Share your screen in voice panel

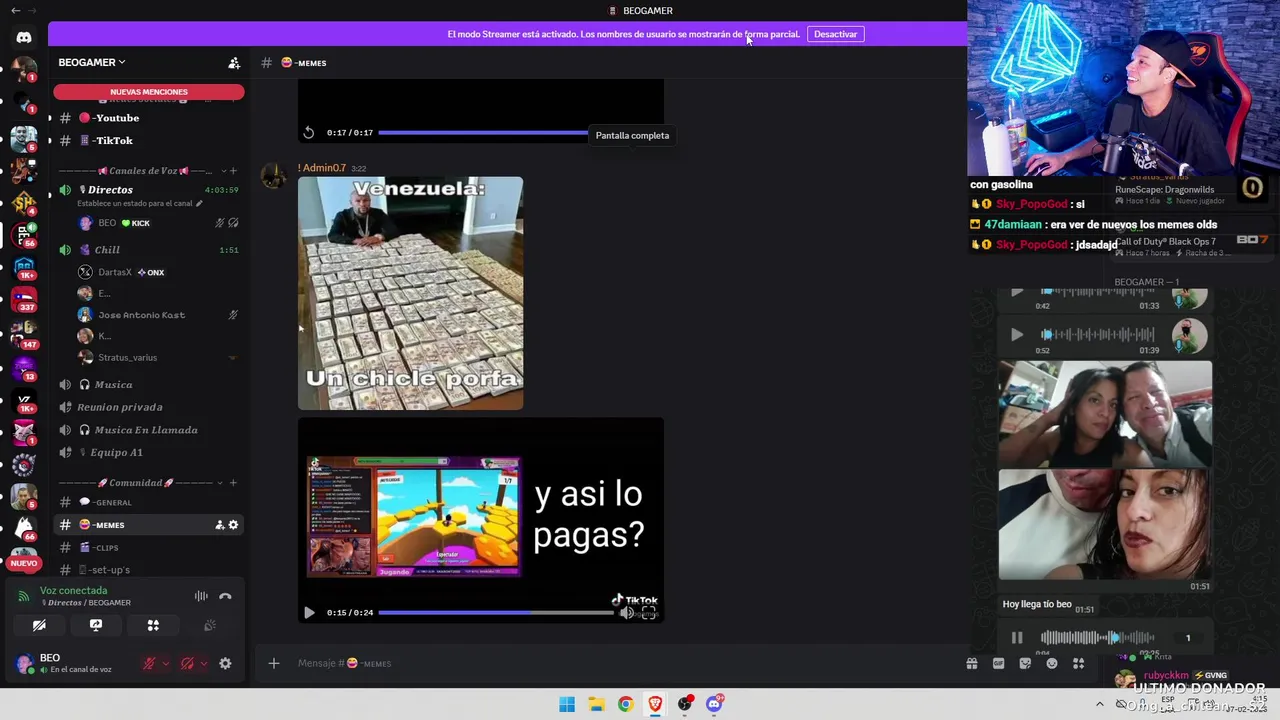[96, 625]
